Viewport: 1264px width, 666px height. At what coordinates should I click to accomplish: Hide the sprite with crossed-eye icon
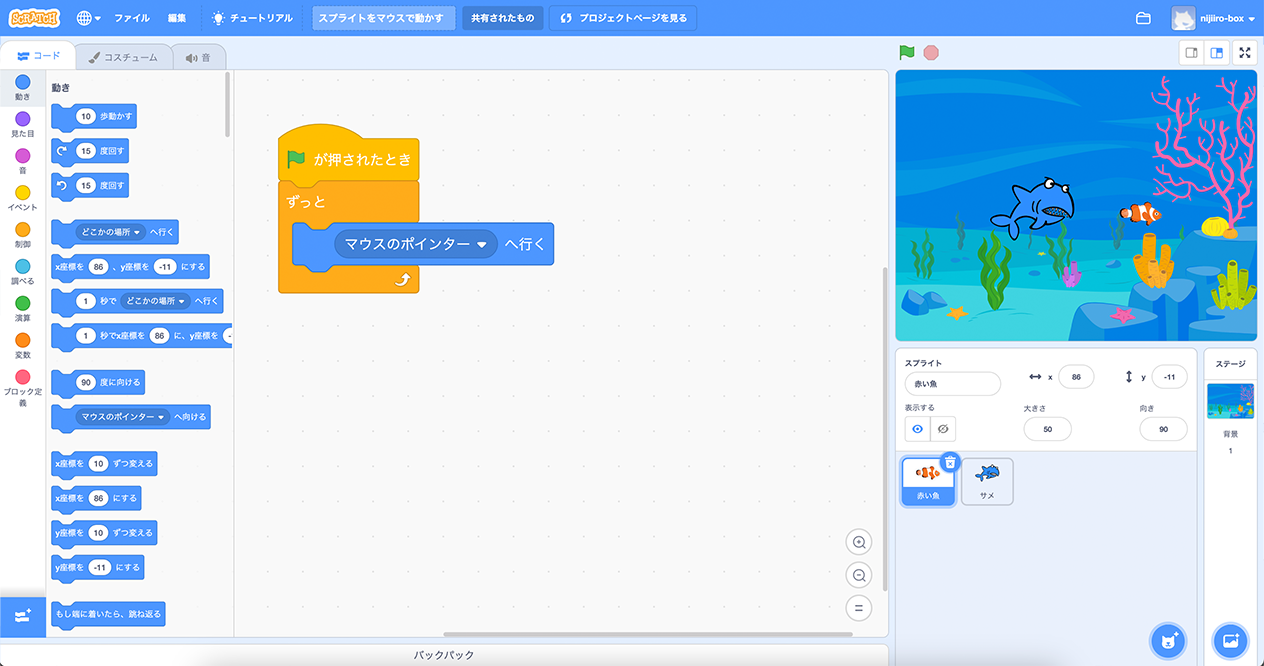tap(943, 429)
